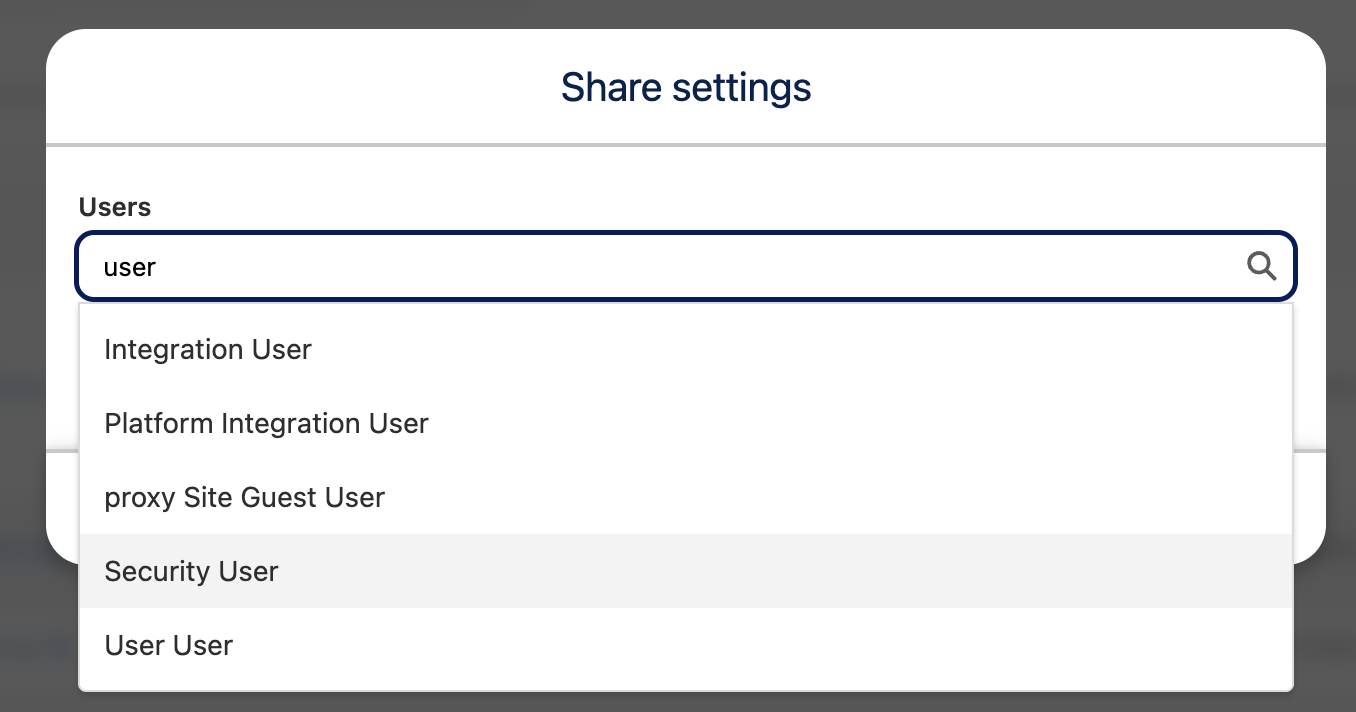
Task: Place cursor in the Users combobox
Action: pos(660,267)
